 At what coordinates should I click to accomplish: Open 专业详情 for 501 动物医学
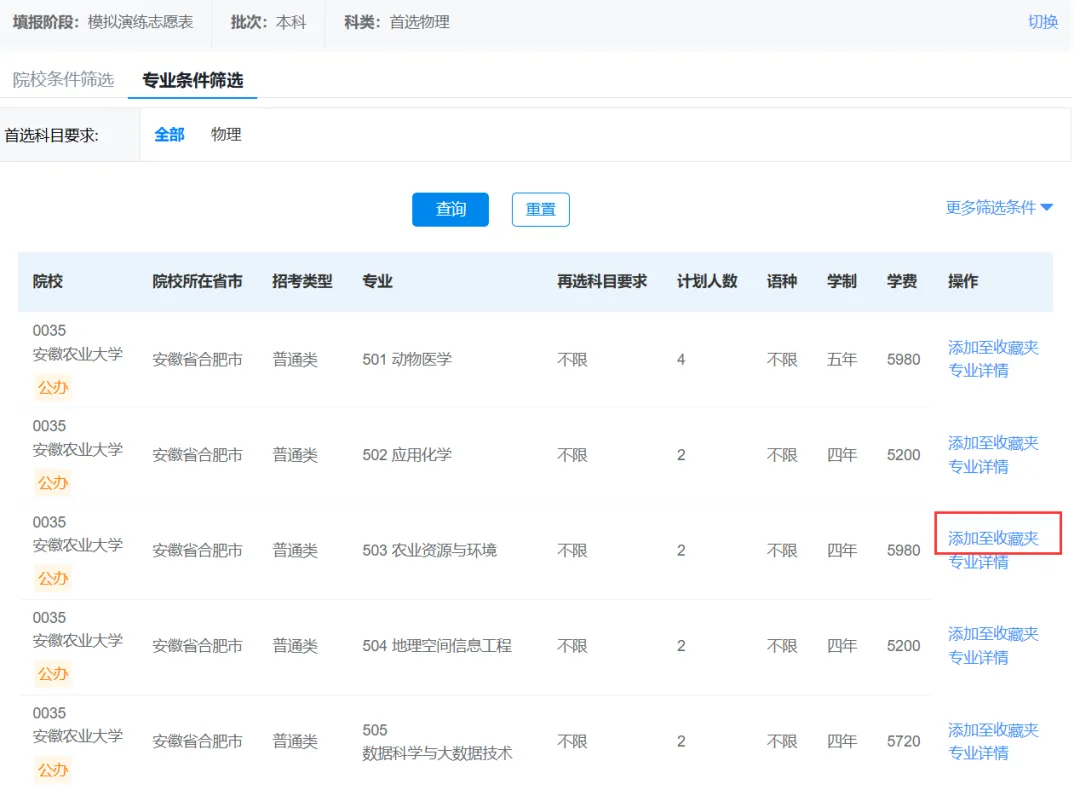pyautogui.click(x=978, y=371)
